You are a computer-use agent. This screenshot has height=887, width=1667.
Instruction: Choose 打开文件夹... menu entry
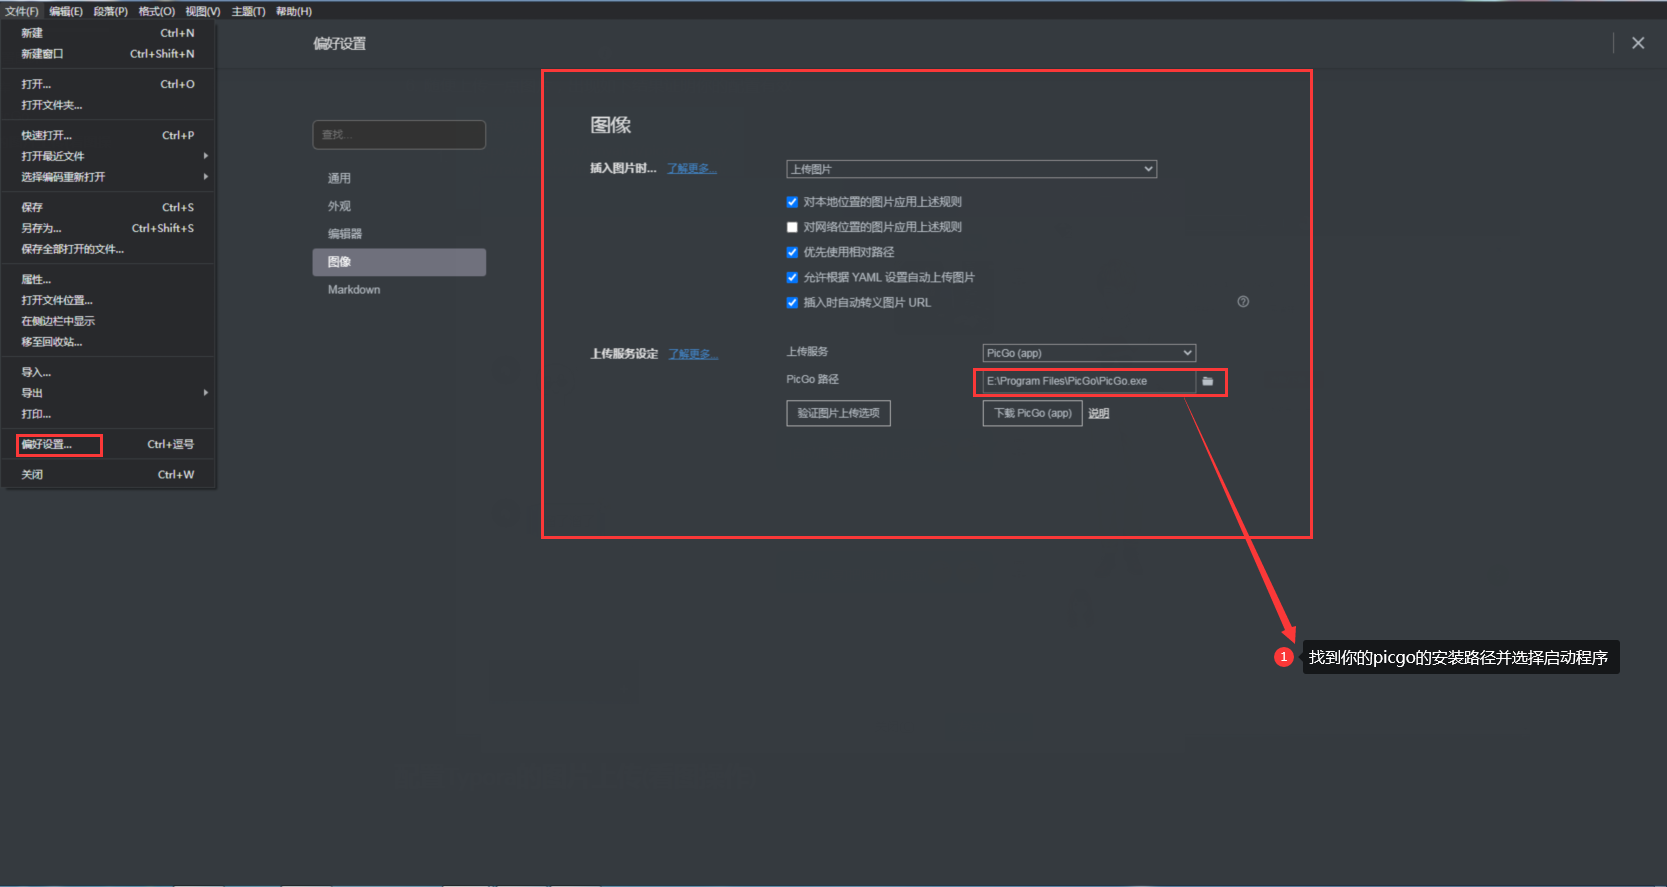coord(108,105)
